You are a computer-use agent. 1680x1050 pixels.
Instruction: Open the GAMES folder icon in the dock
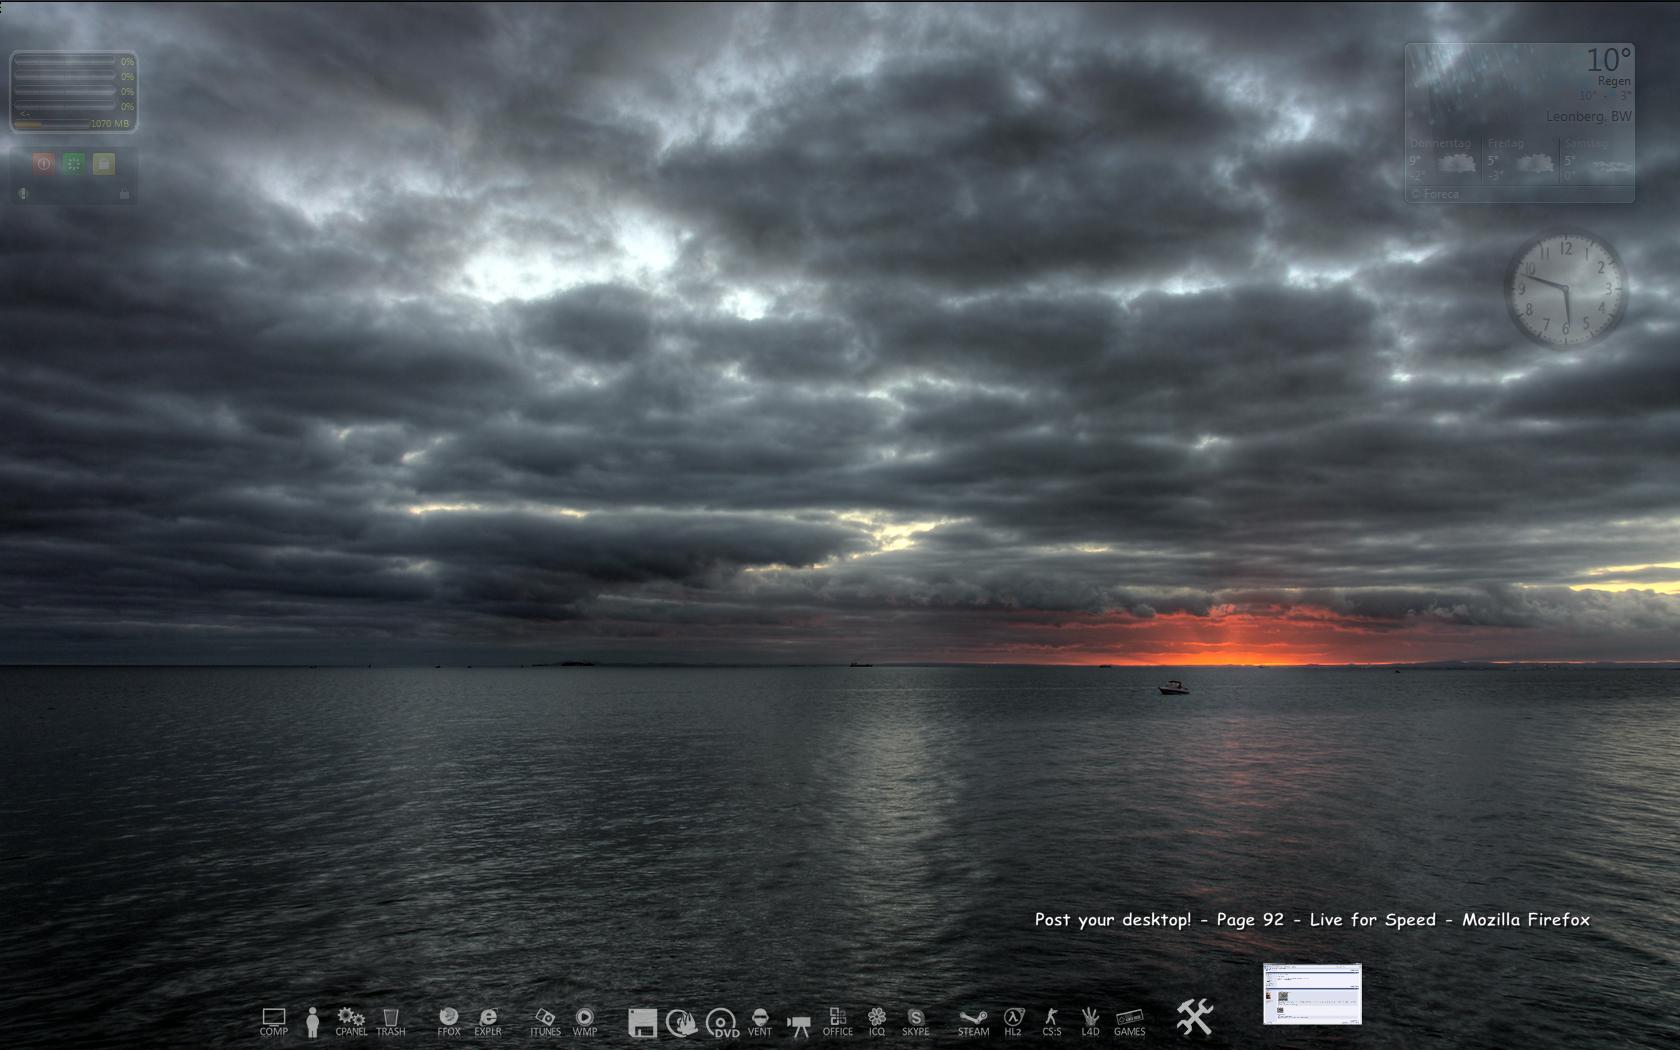(x=1130, y=1022)
